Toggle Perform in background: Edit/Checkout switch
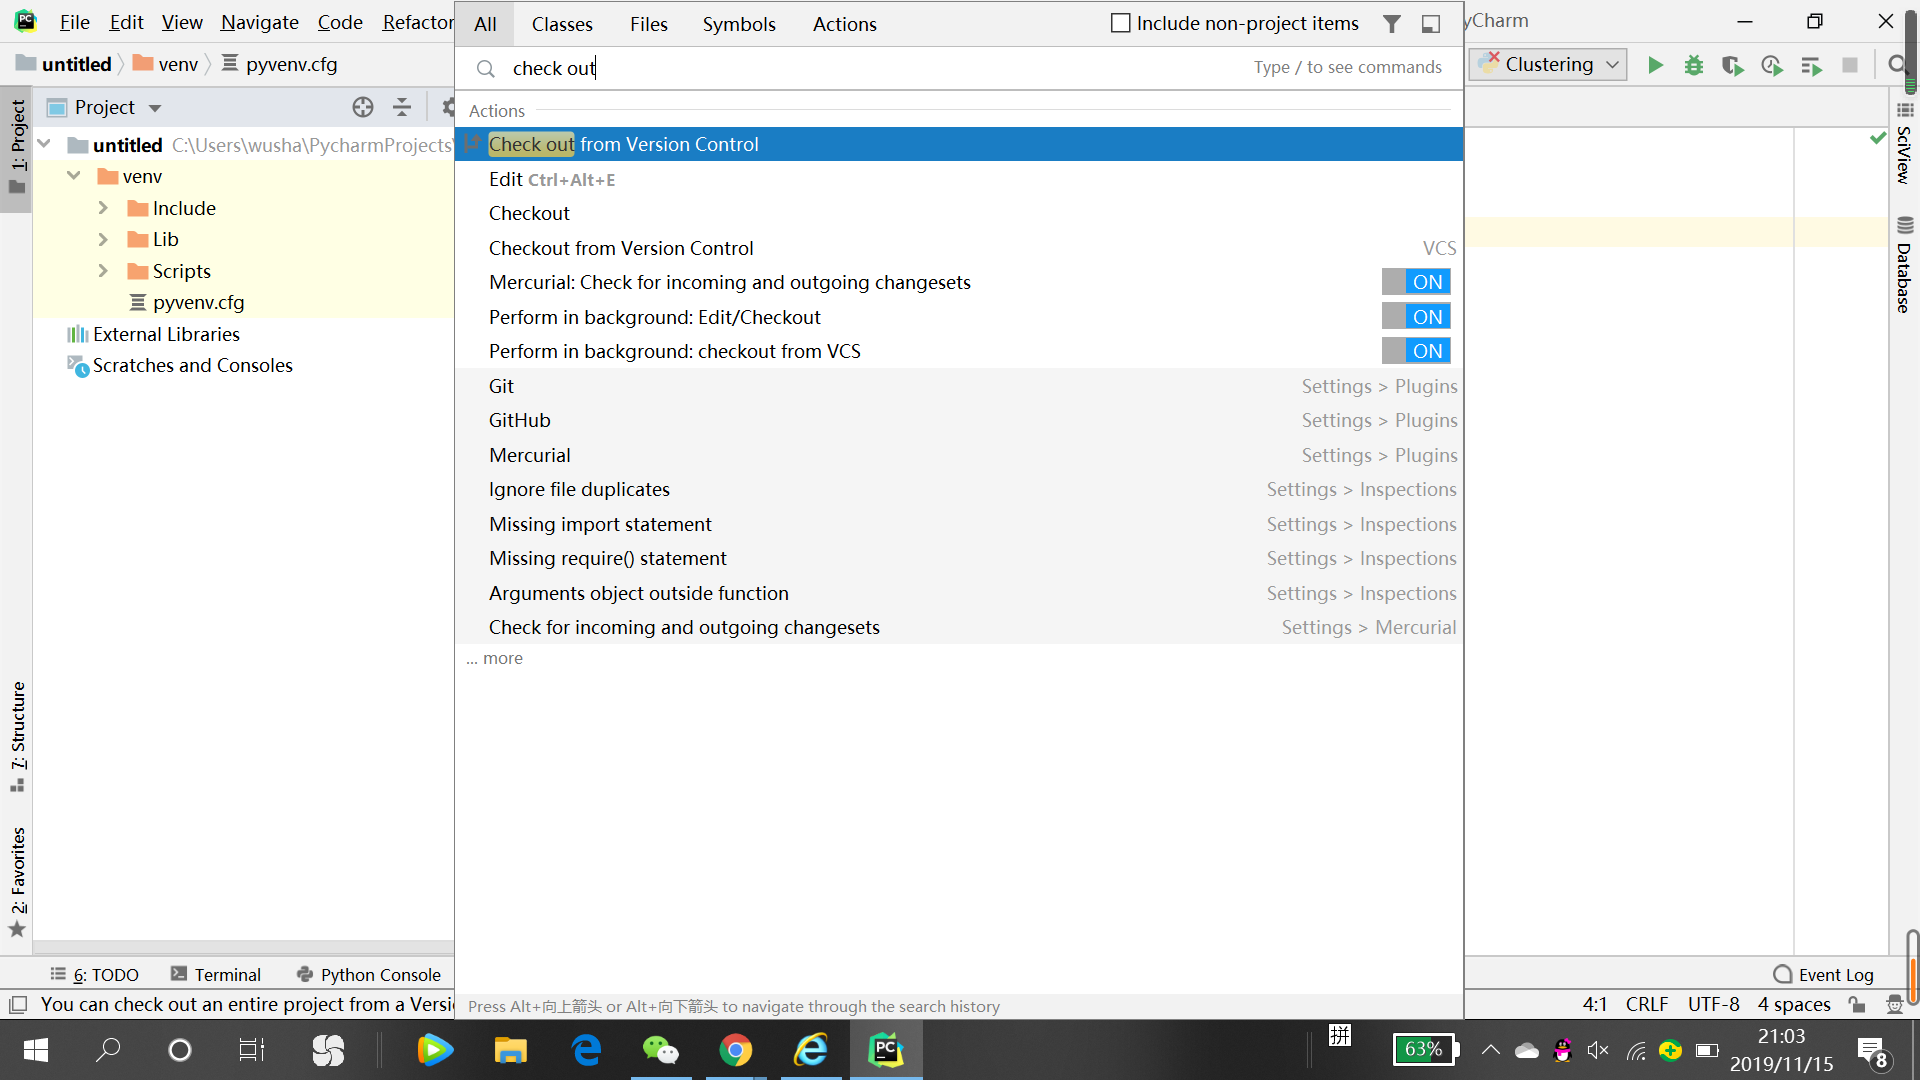Viewport: 1920px width, 1080px height. [1415, 317]
